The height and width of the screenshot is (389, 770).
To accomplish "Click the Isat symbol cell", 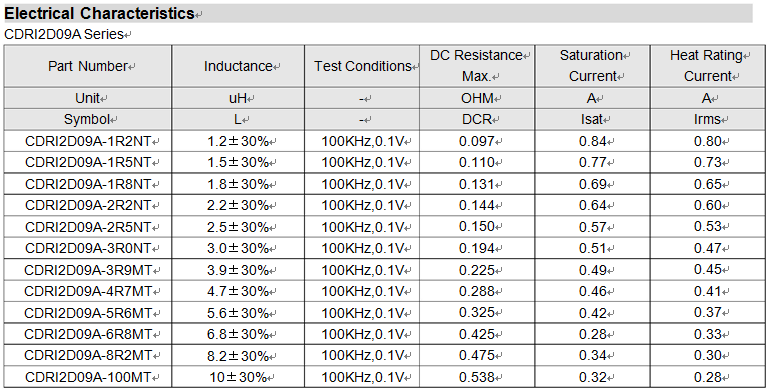I will coord(592,119).
